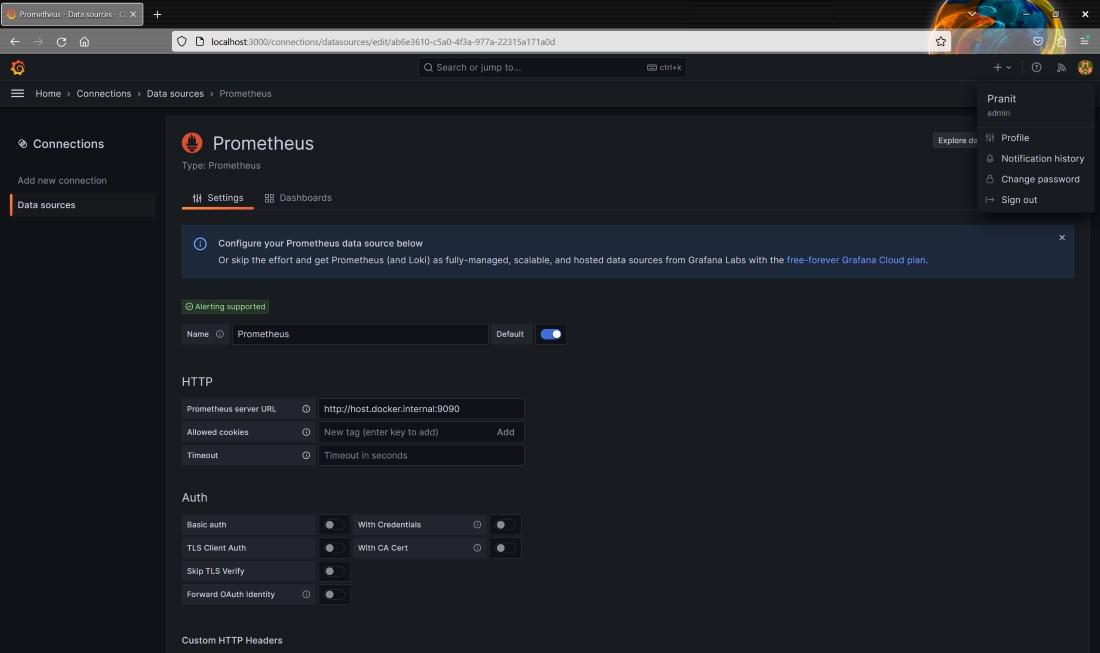1100x653 pixels.
Task: Click the user avatar icon
Action: [1085, 67]
